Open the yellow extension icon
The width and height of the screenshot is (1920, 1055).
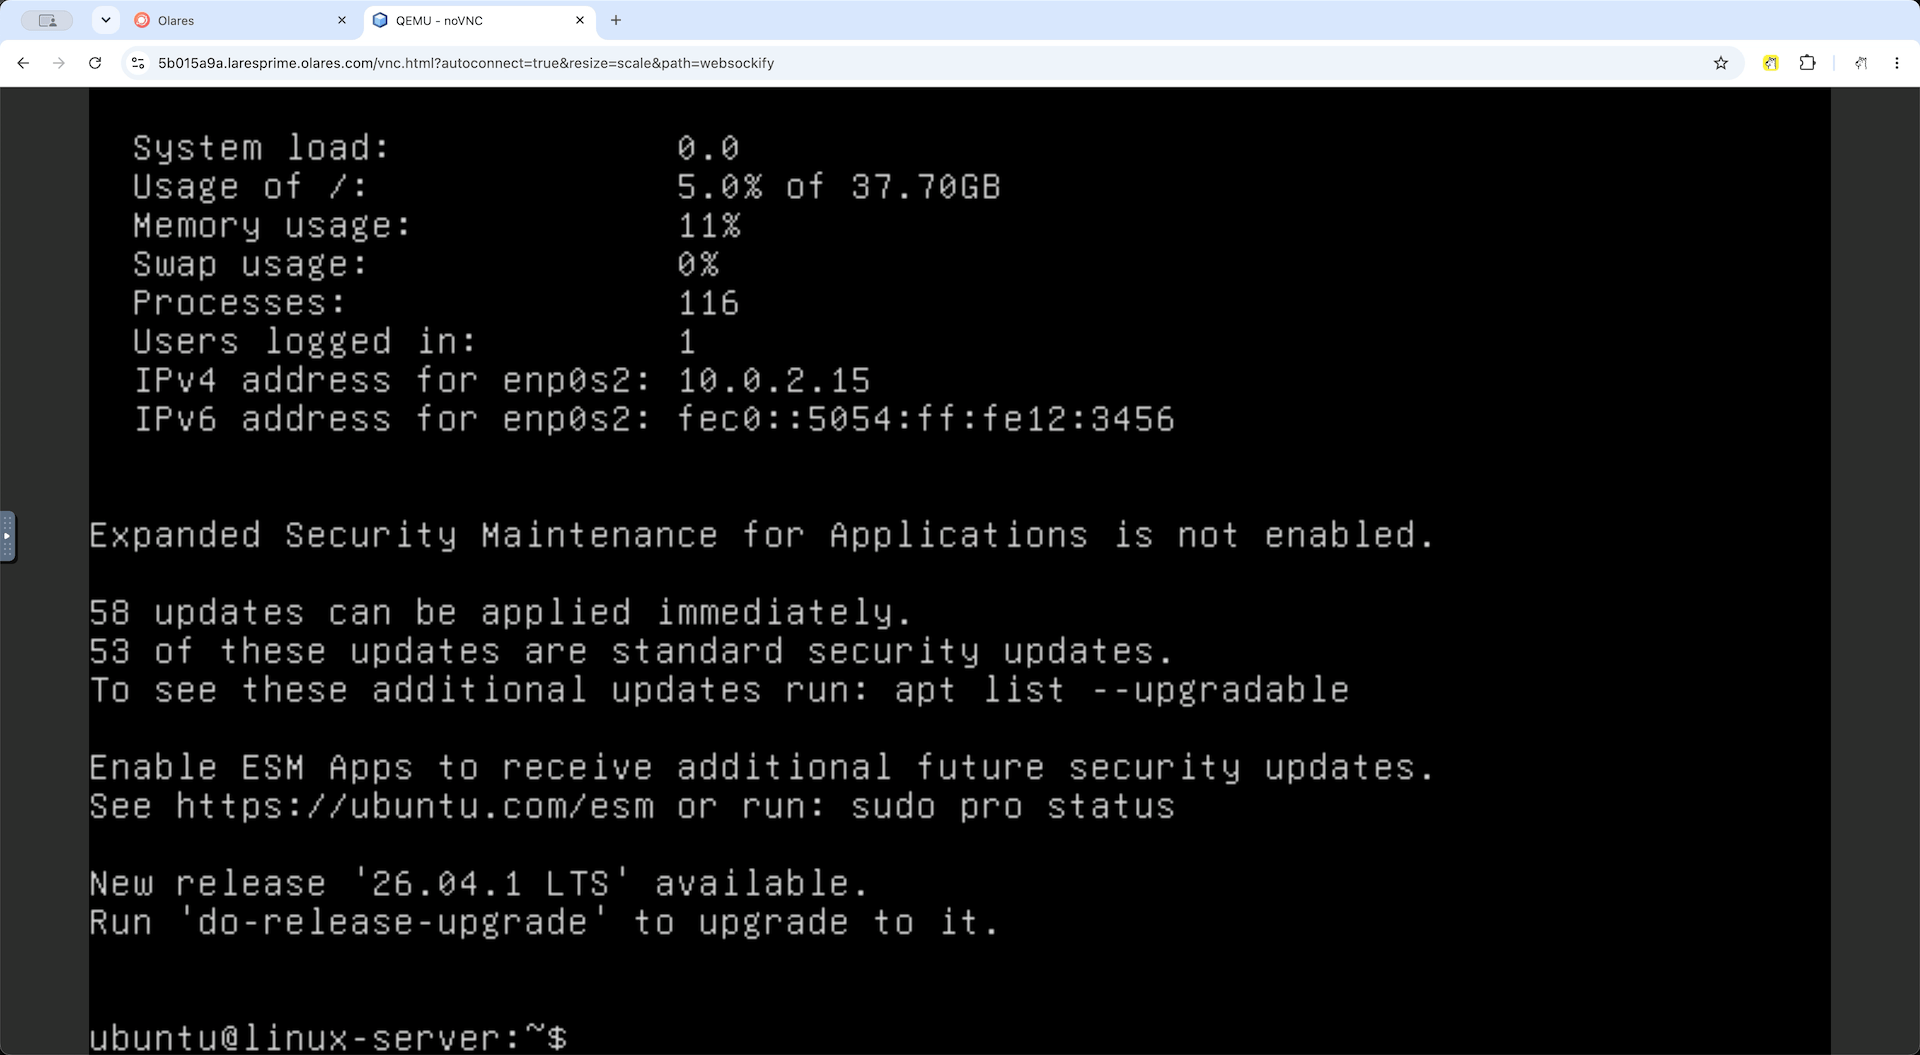pyautogui.click(x=1770, y=63)
